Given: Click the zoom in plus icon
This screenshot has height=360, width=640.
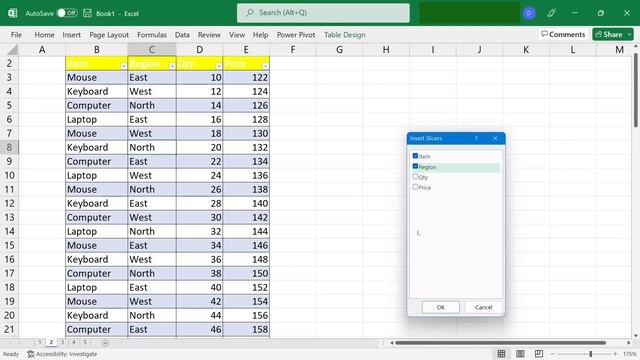Looking at the screenshot, I should point(615,354).
